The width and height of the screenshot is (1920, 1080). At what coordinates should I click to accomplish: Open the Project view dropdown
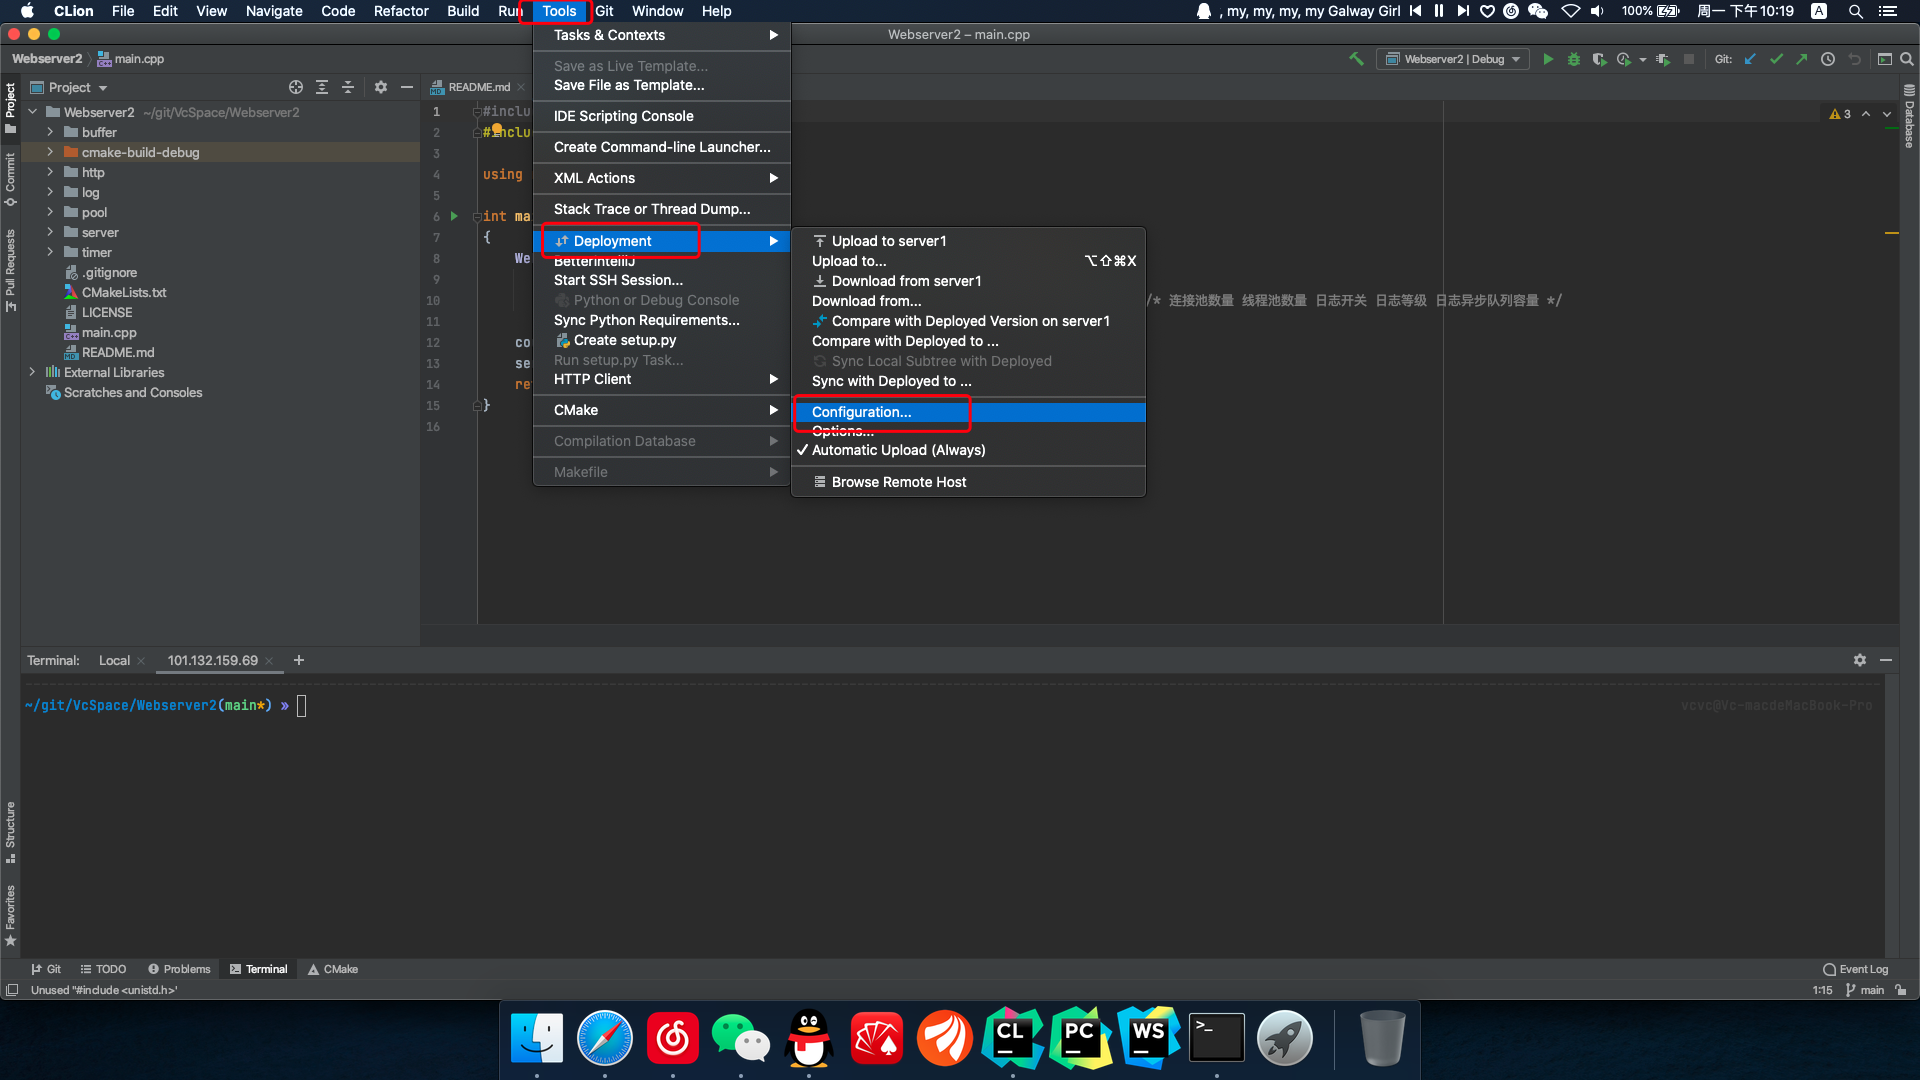click(x=69, y=87)
